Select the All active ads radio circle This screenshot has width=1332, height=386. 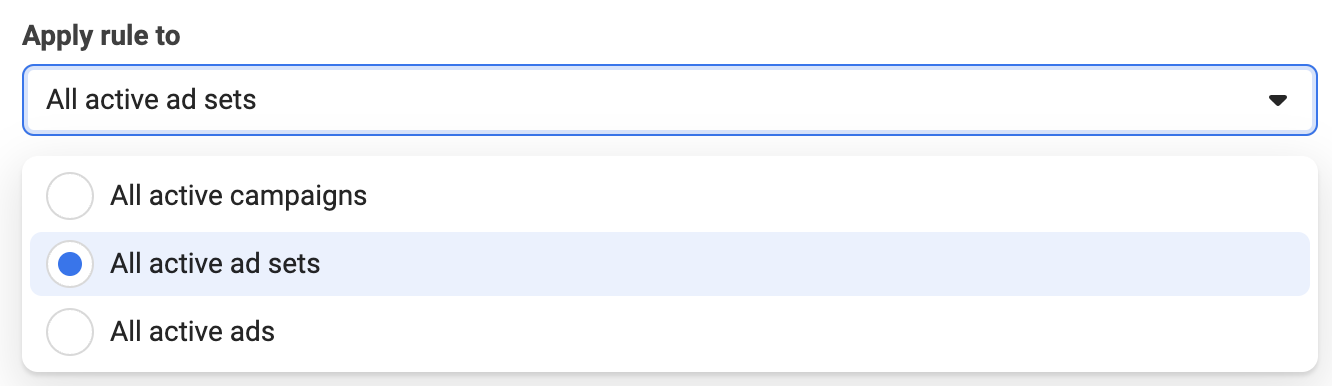70,331
